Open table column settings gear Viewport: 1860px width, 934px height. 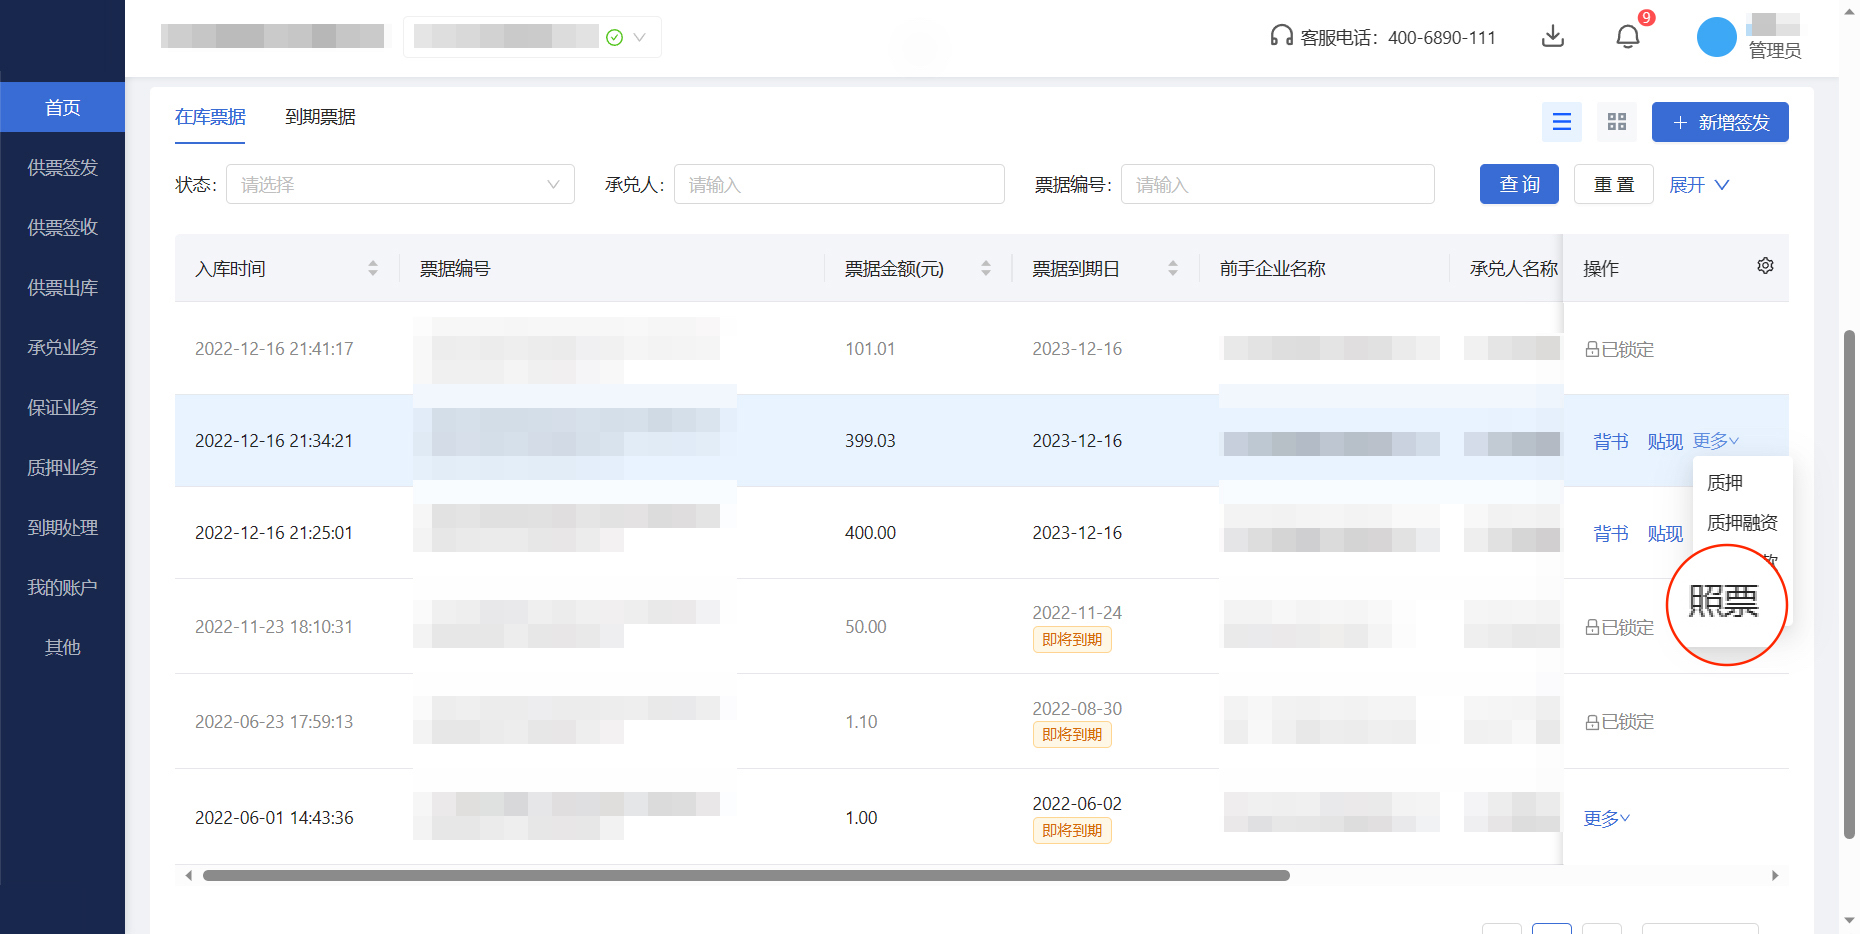pos(1765,266)
